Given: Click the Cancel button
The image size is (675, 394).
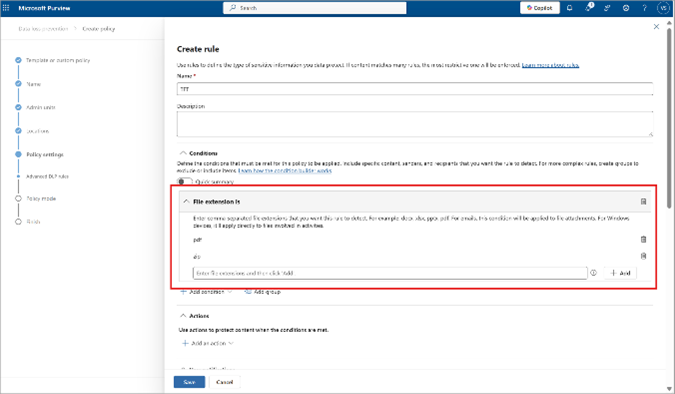Looking at the screenshot, I should coord(224,382).
